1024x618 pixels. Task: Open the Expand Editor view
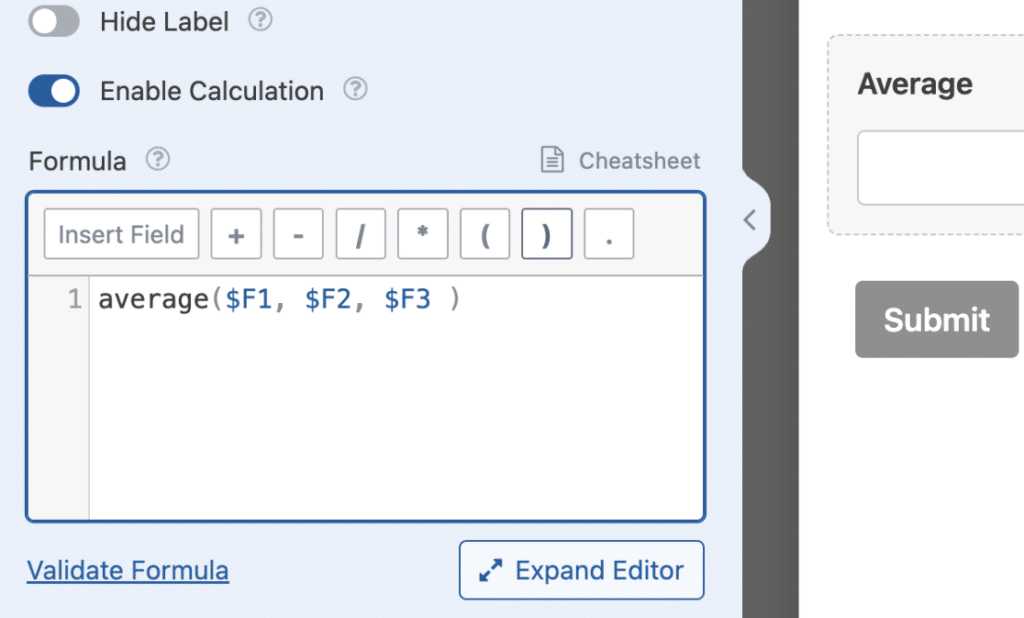click(x=581, y=570)
